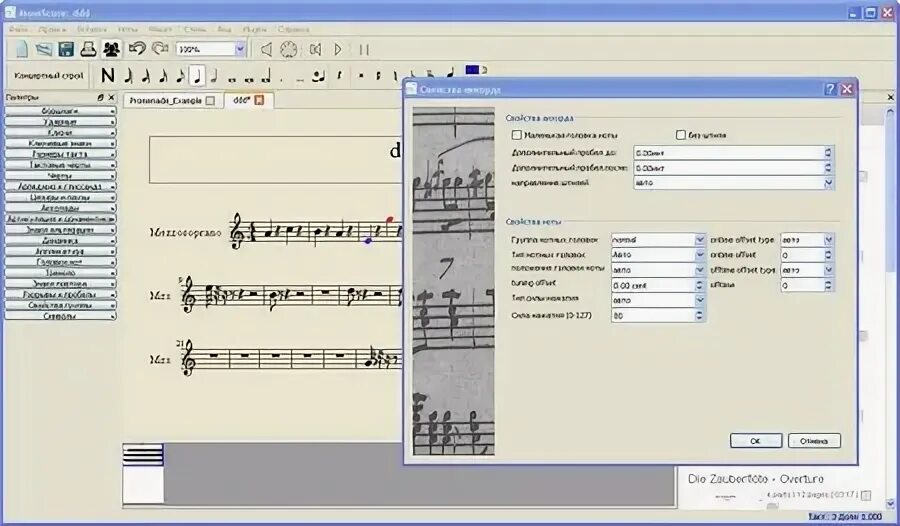Click the rest icon in note toolbar
The width and height of the screenshot is (900, 526).
point(340,76)
